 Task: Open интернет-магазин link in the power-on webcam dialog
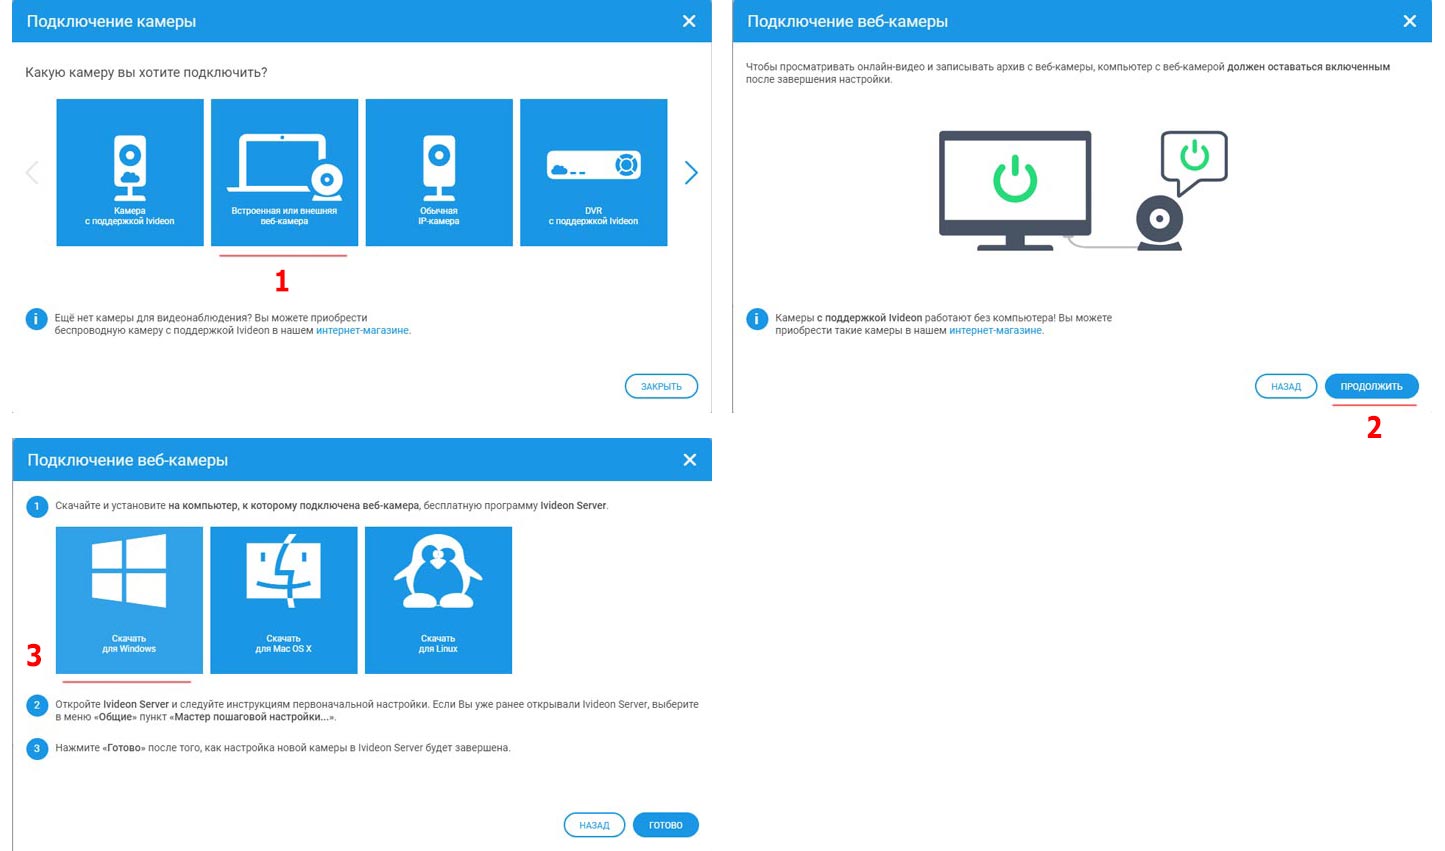pyautogui.click(x=995, y=331)
